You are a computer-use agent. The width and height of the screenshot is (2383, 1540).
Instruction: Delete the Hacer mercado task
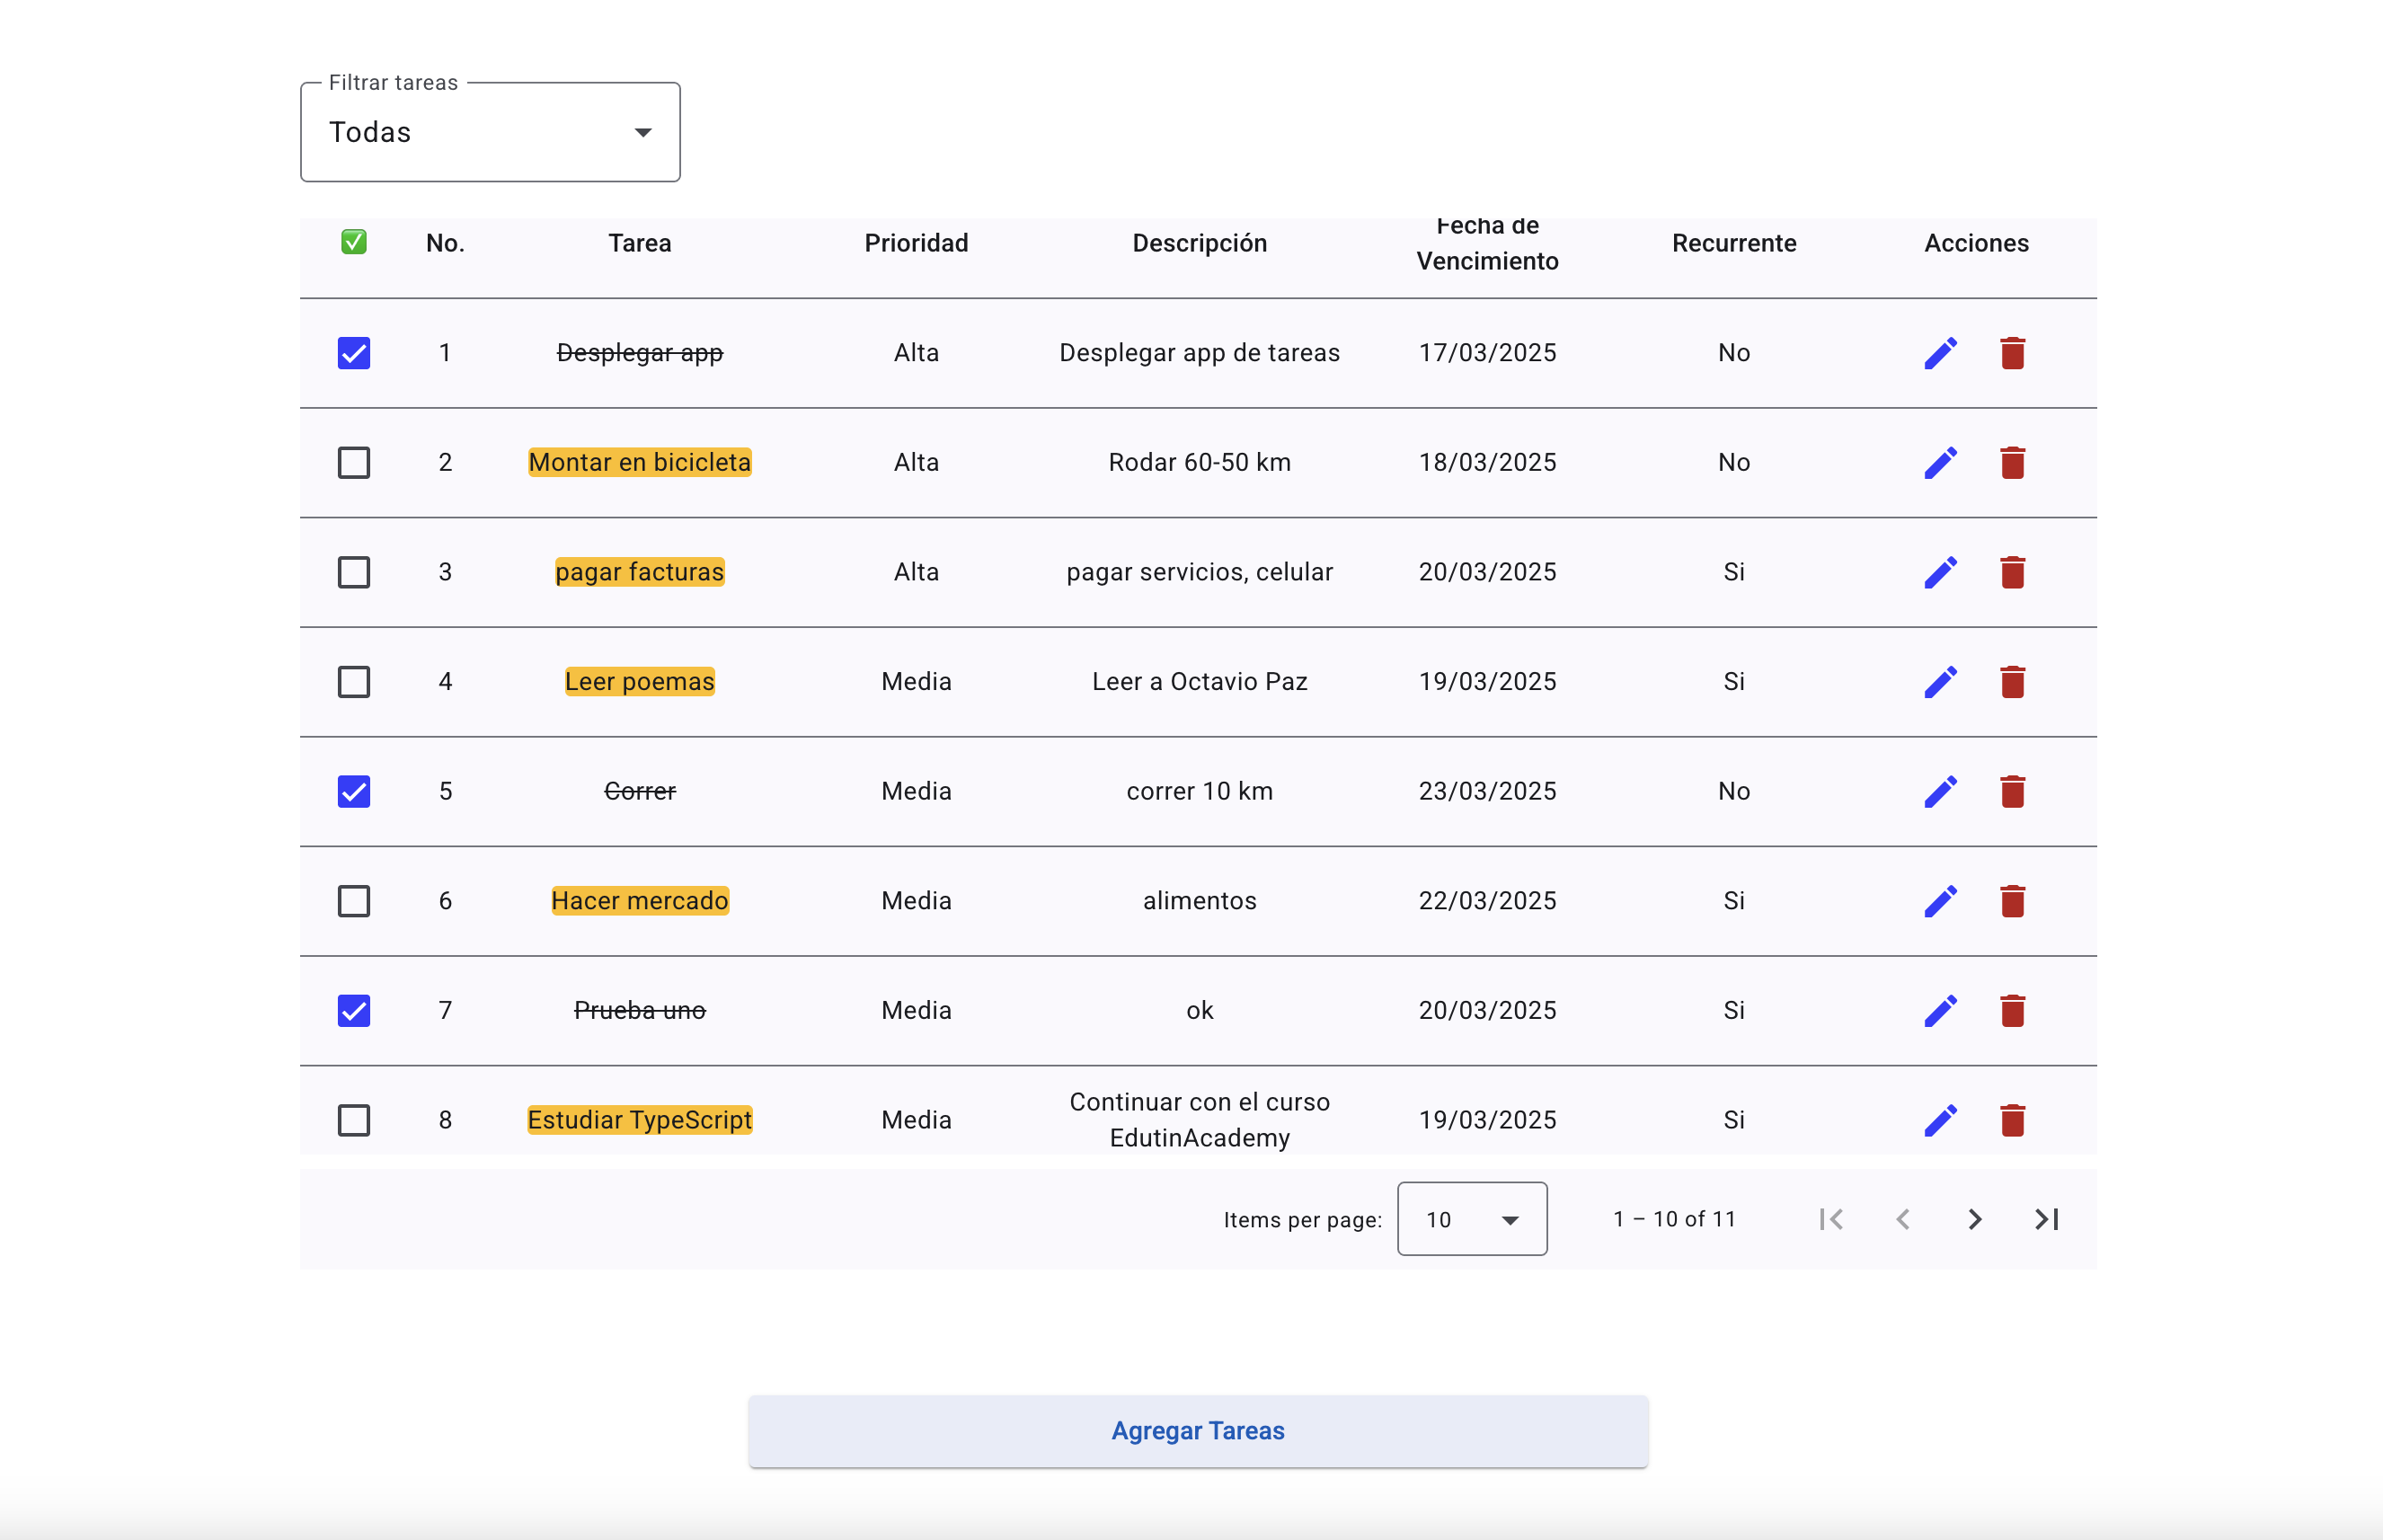click(x=2012, y=901)
